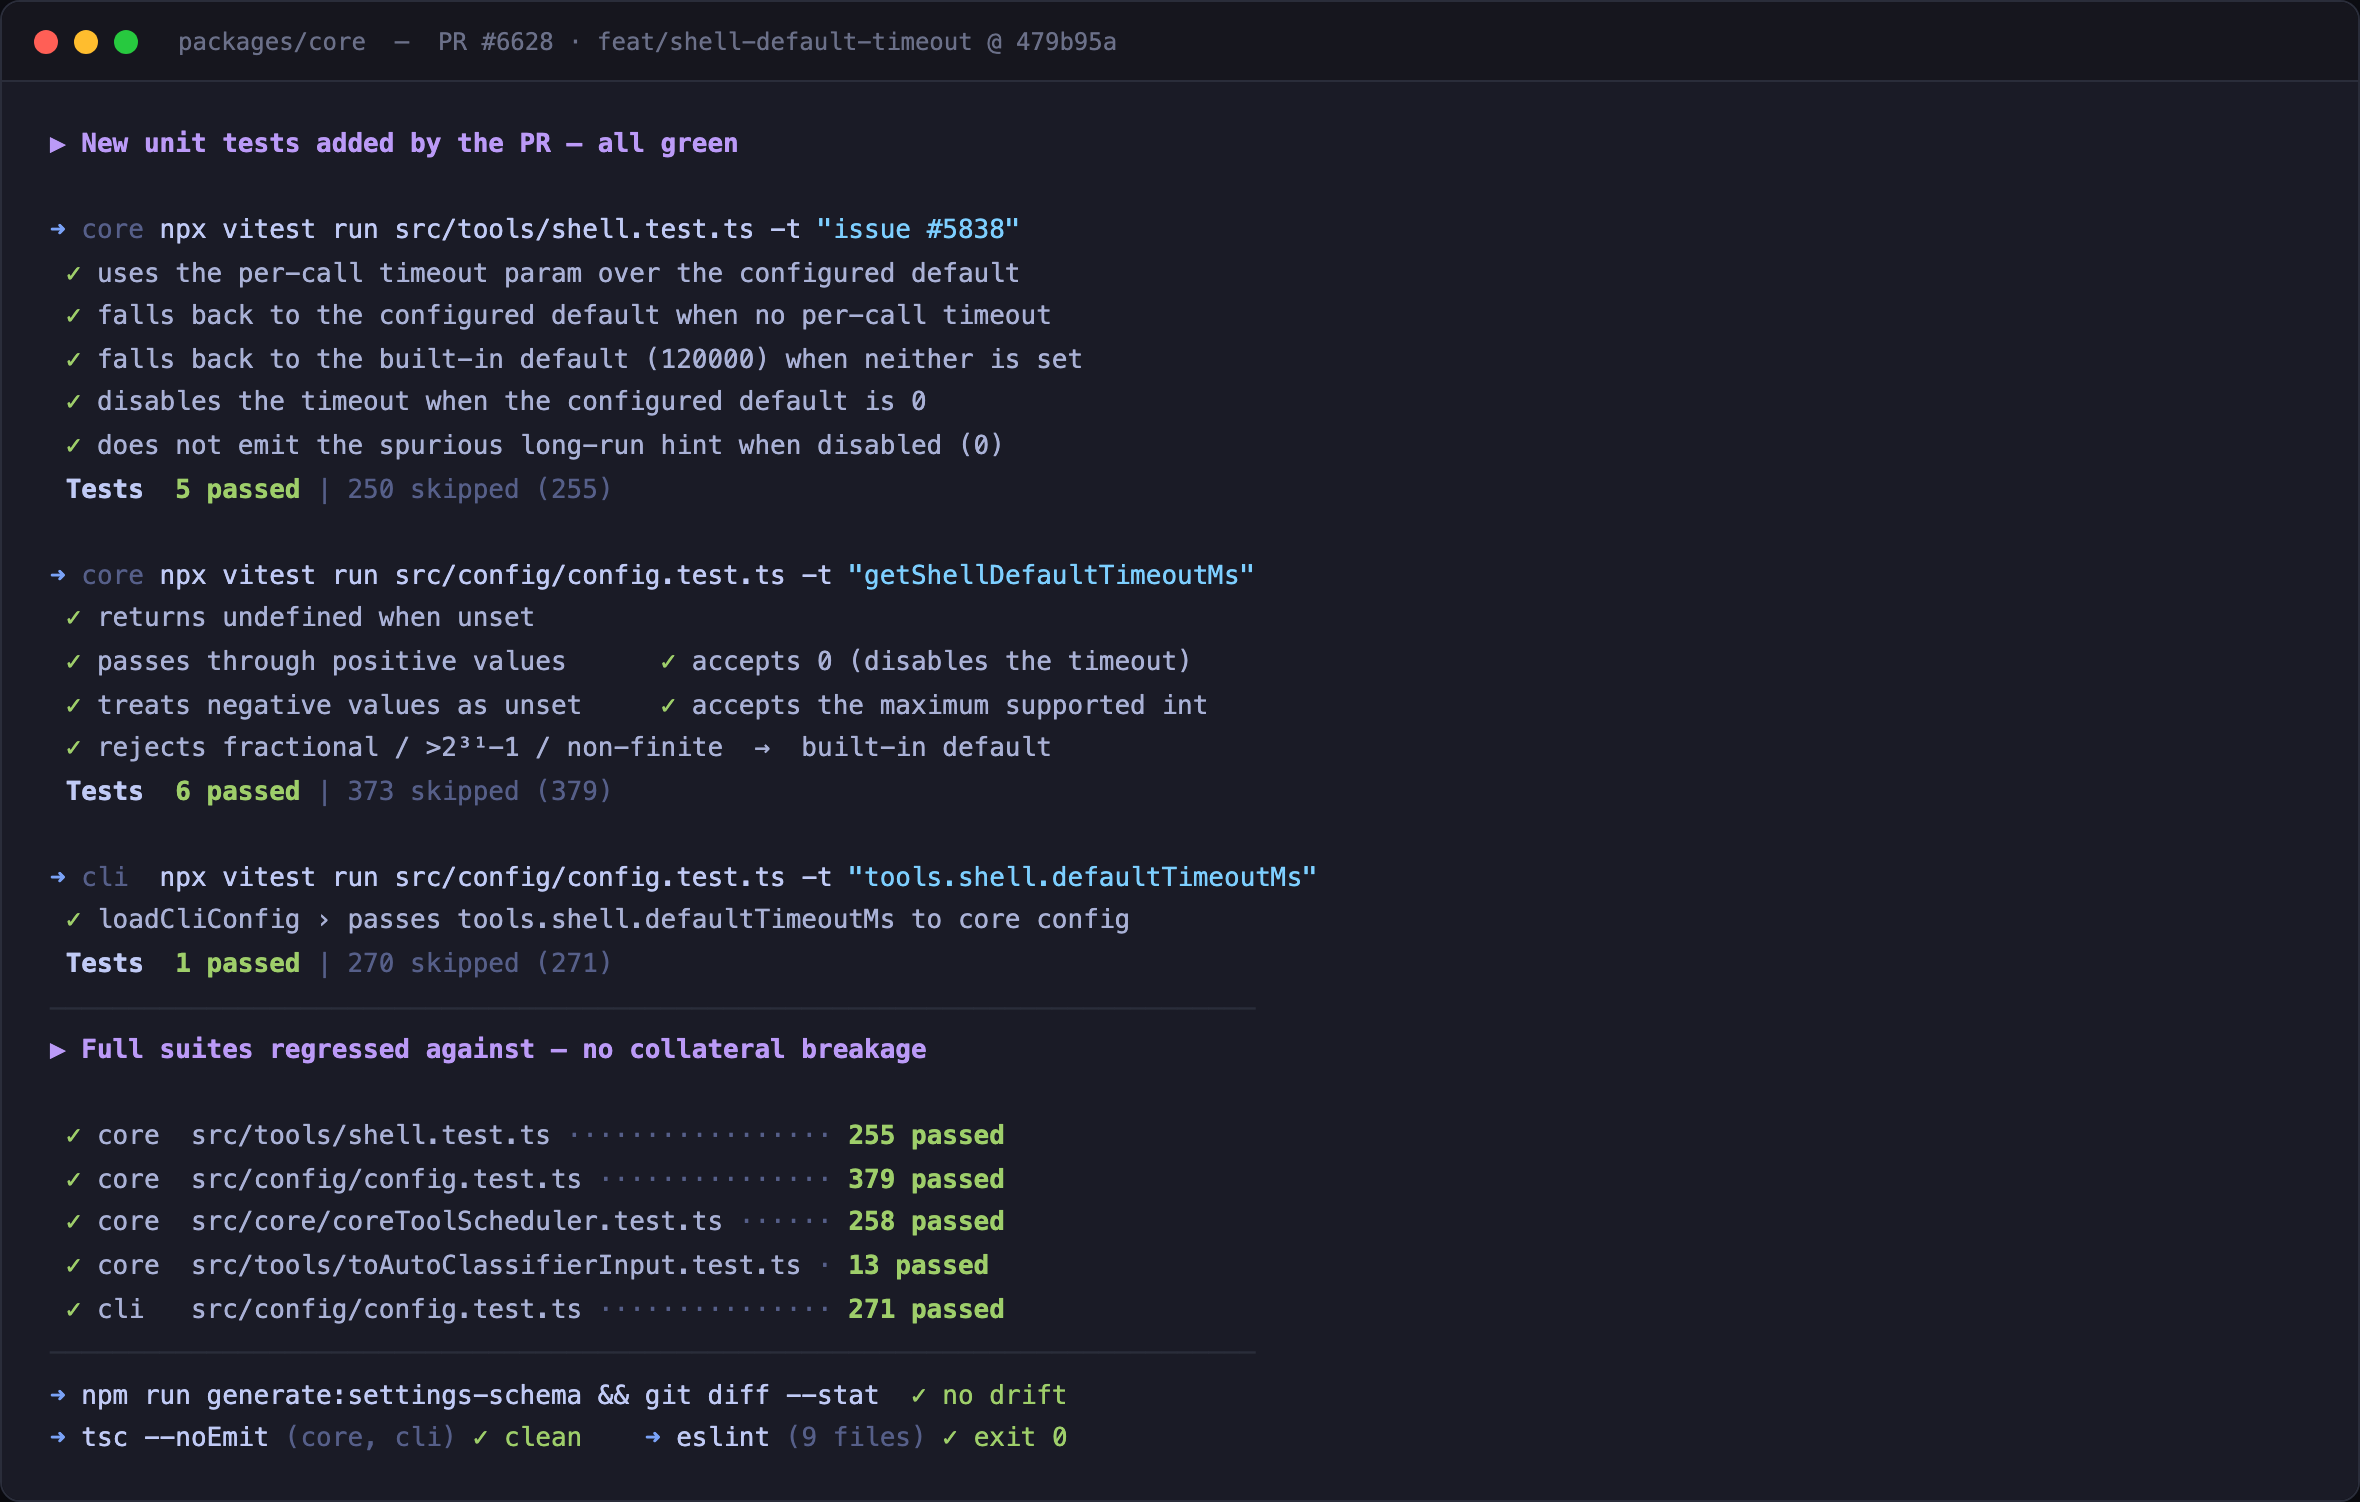Click the quoted string "issue #5838"

918,230
